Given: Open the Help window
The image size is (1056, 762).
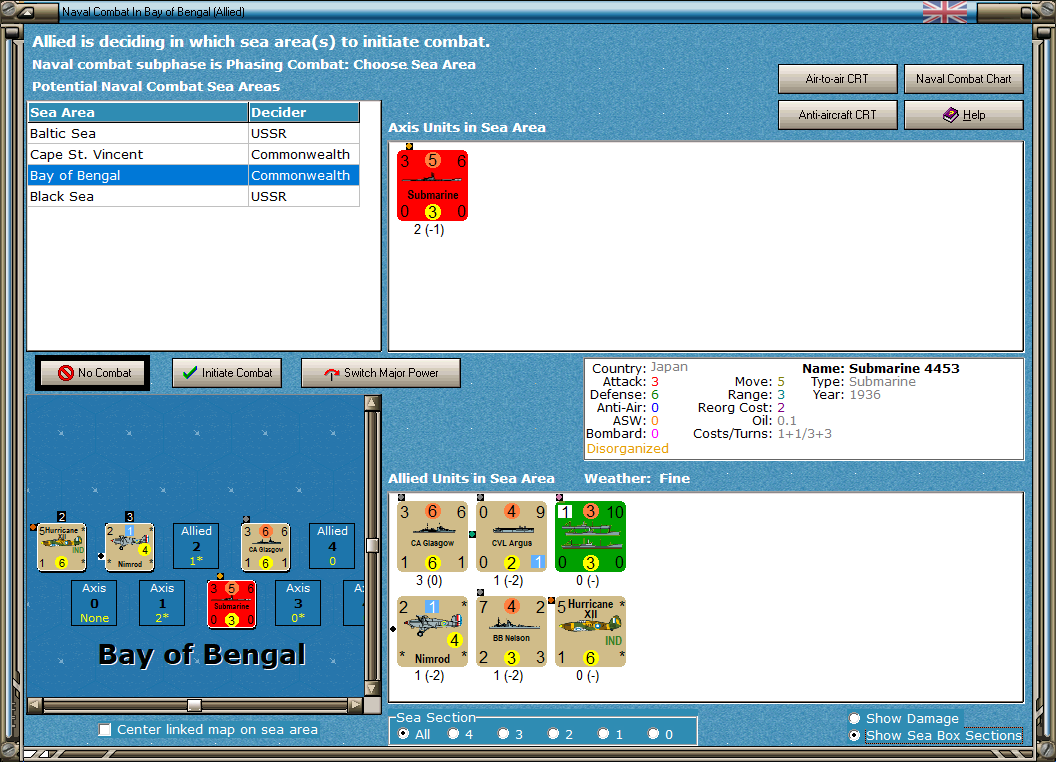Looking at the screenshot, I should [x=963, y=115].
